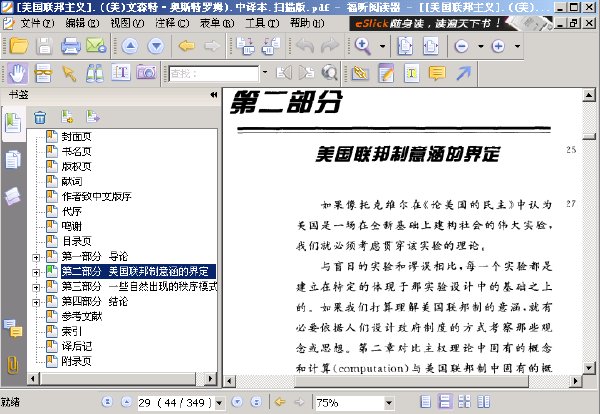Click the Zoom In magnifier tool

tap(362, 46)
